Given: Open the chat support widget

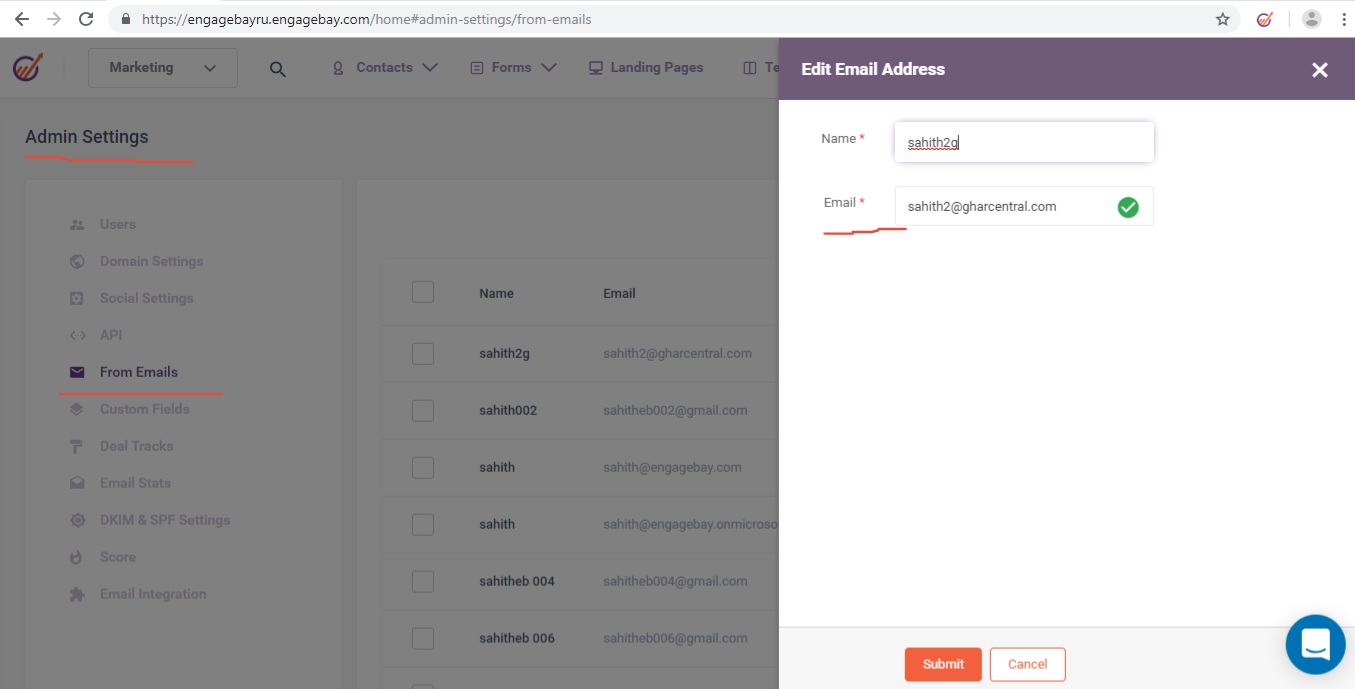Looking at the screenshot, I should point(1315,644).
